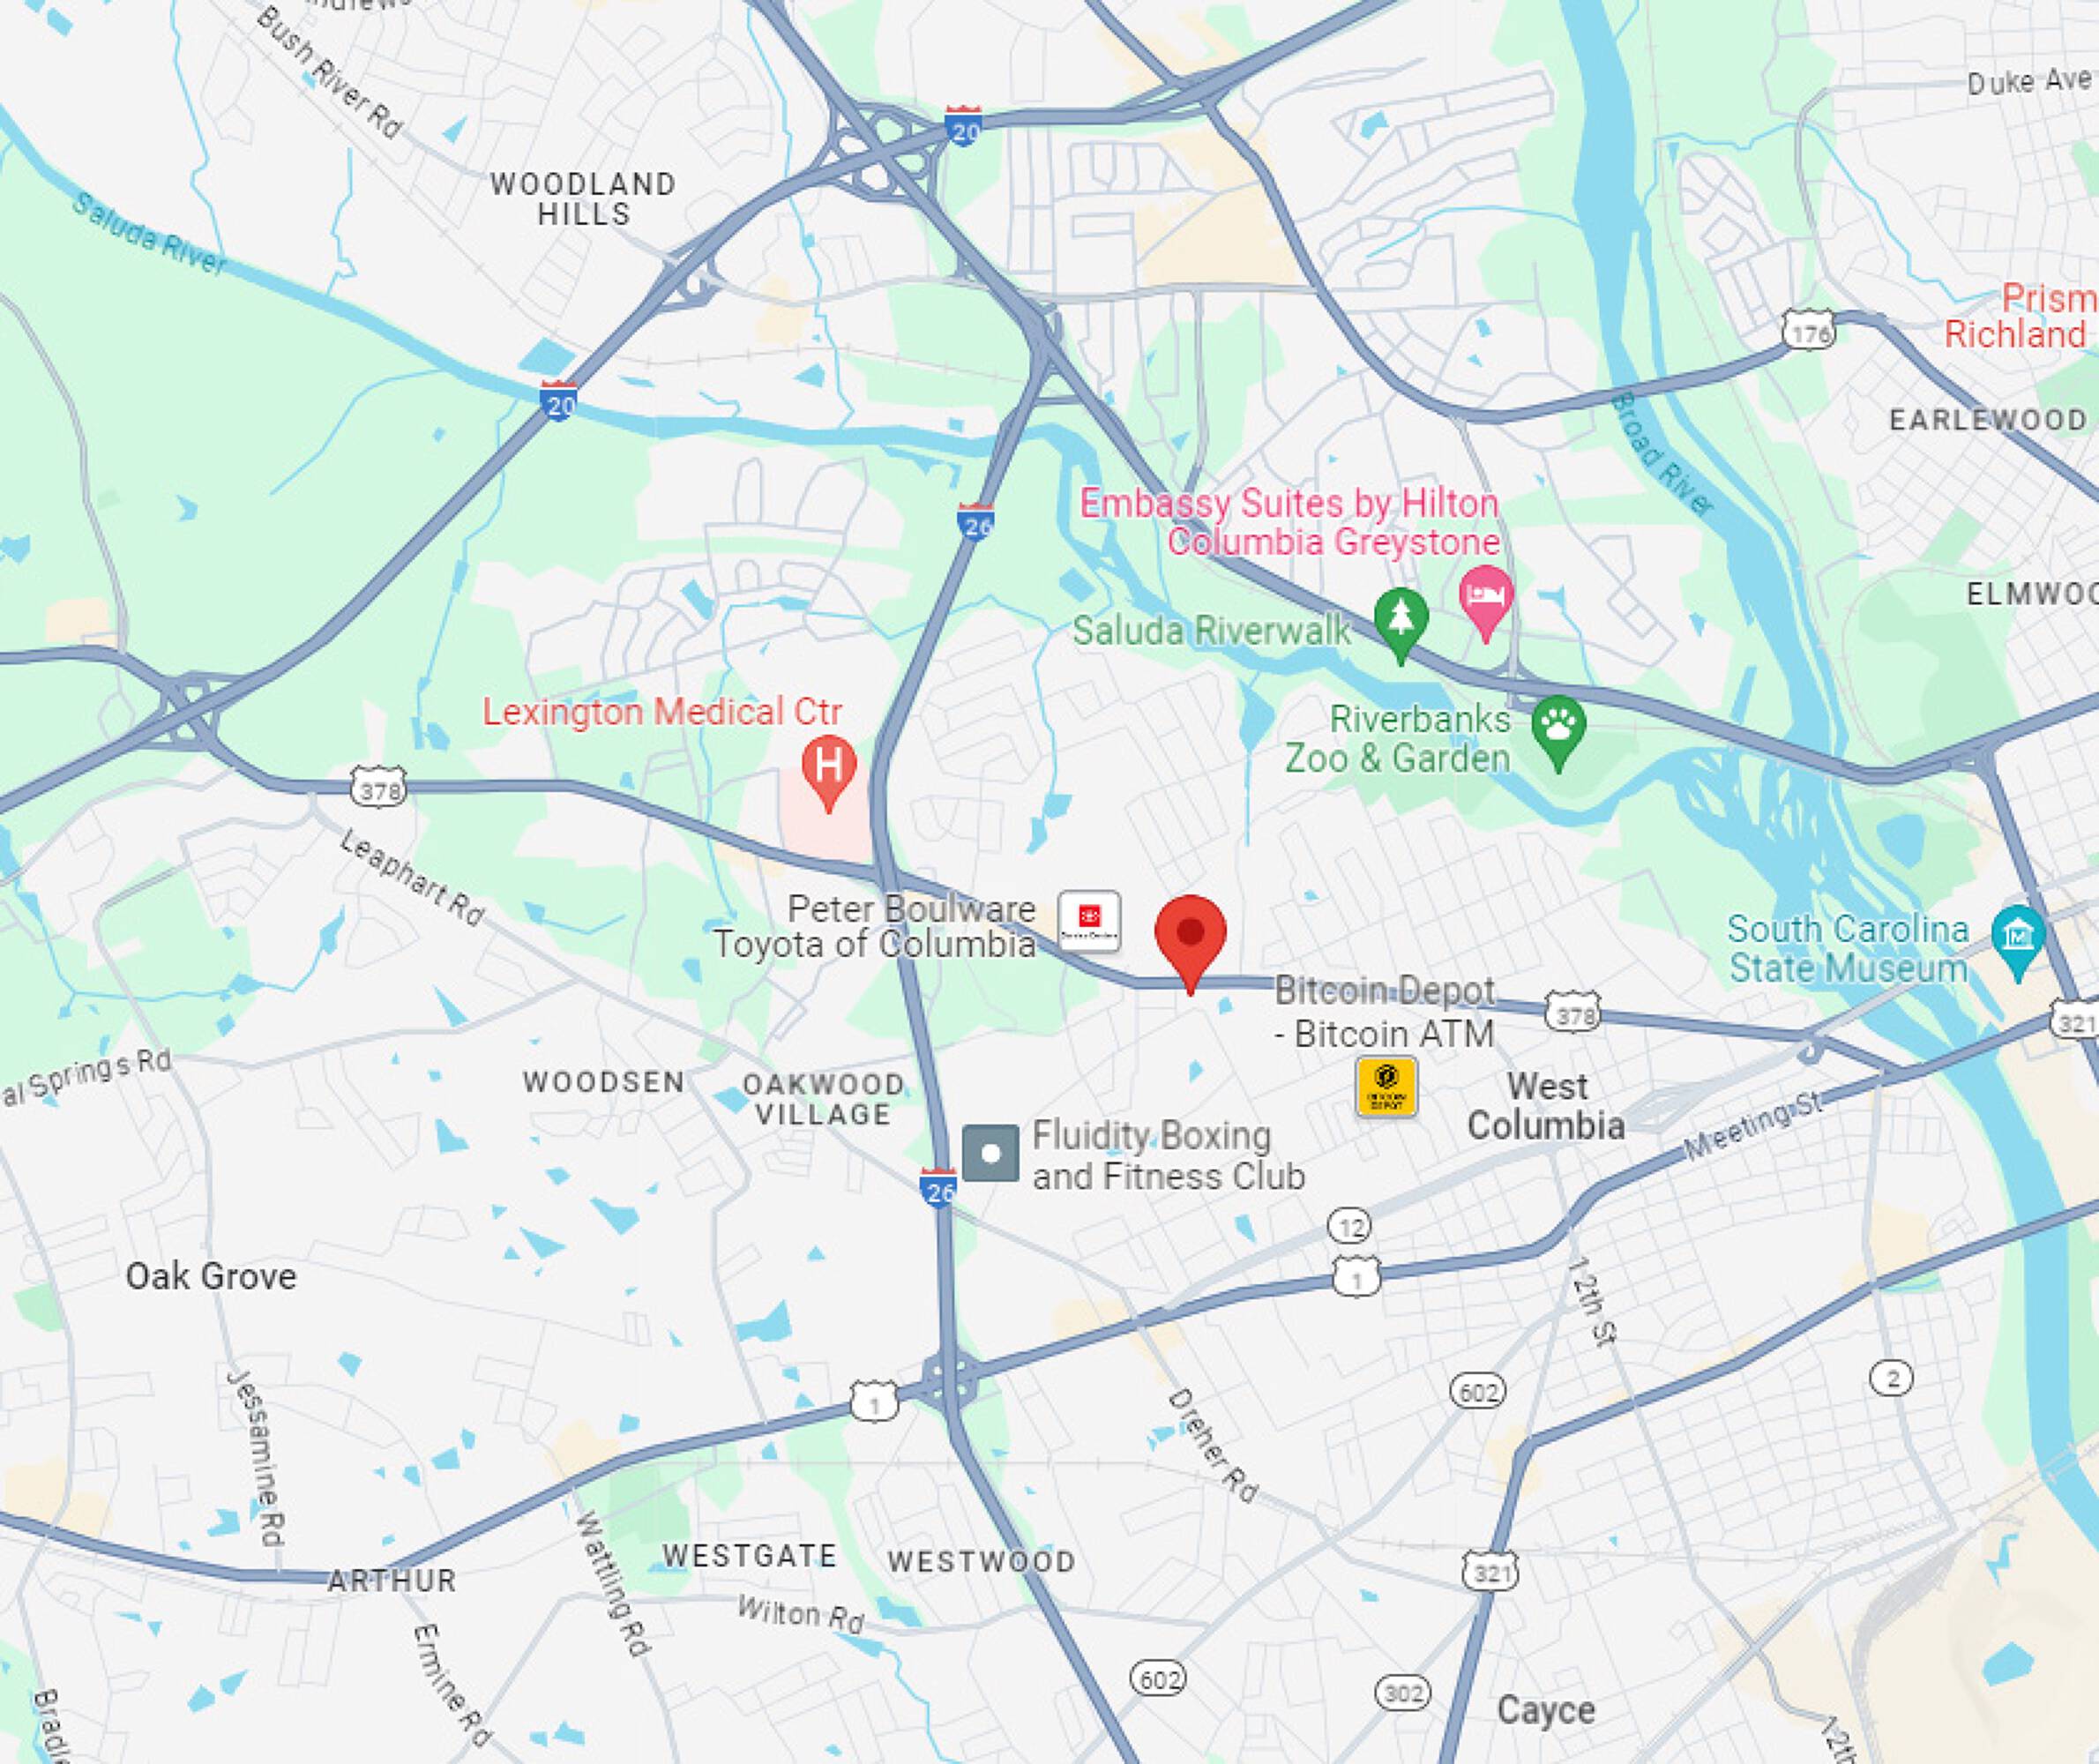Open the Lexington Medical Ctr label
This screenshot has width=2099, height=1764.
662,712
